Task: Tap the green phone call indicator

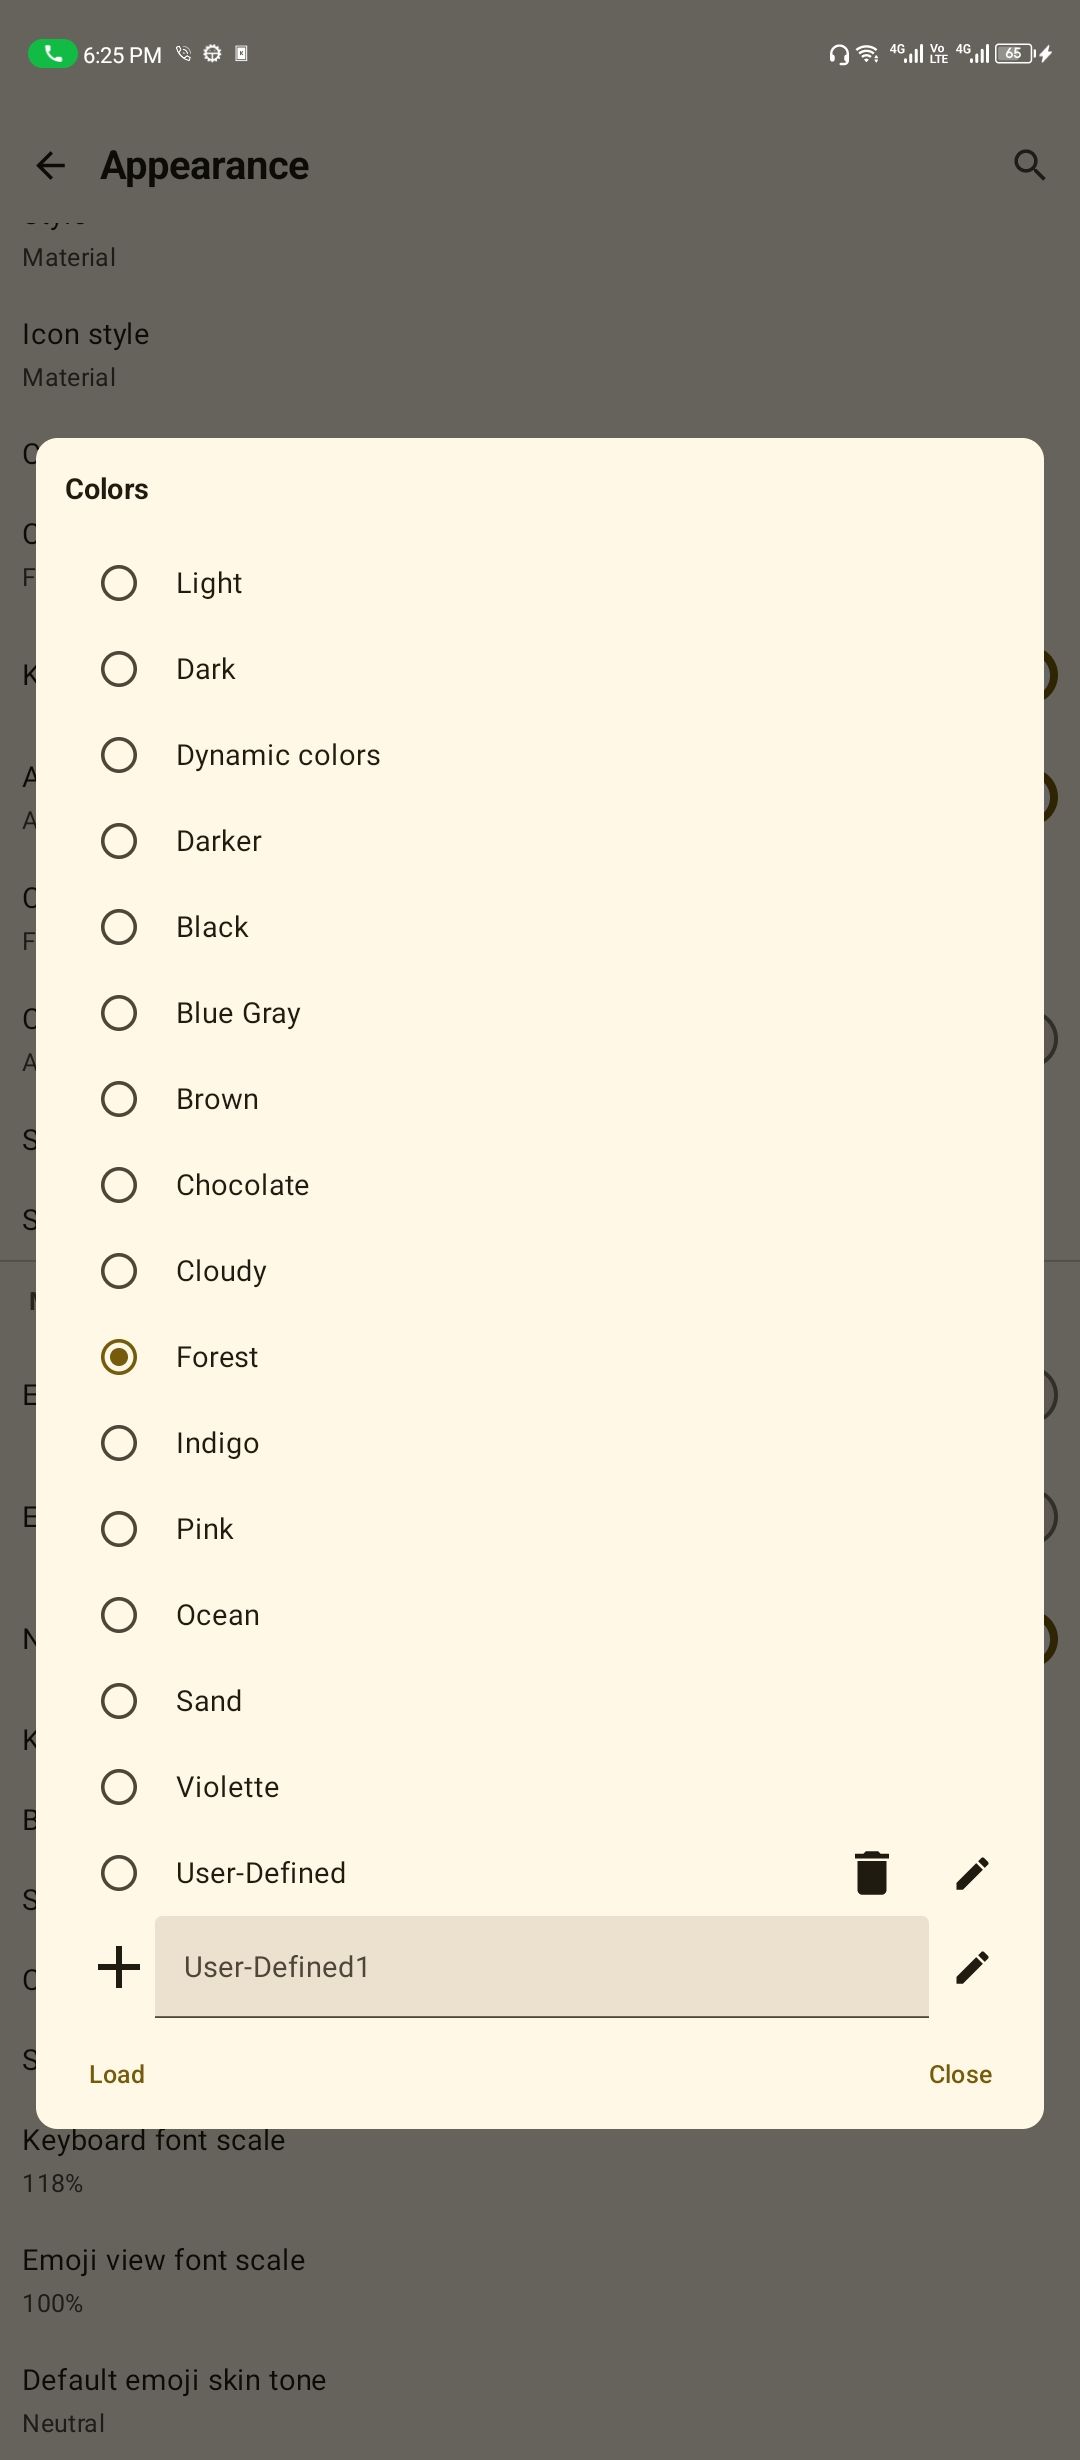Action: point(52,54)
